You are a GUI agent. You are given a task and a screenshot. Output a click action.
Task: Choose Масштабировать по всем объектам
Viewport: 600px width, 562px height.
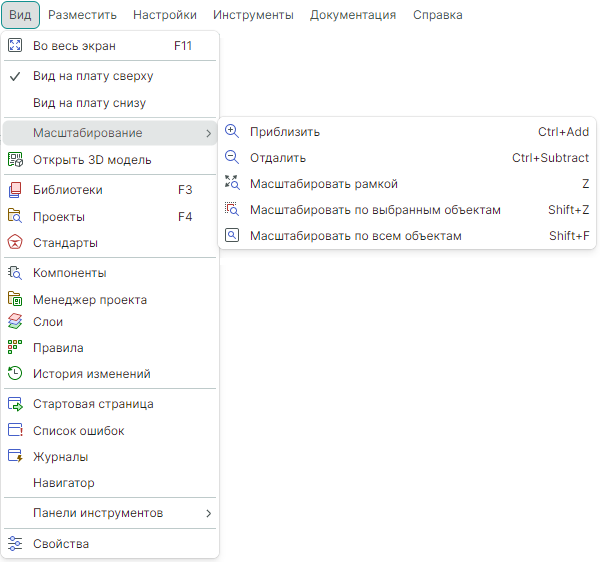click(356, 236)
